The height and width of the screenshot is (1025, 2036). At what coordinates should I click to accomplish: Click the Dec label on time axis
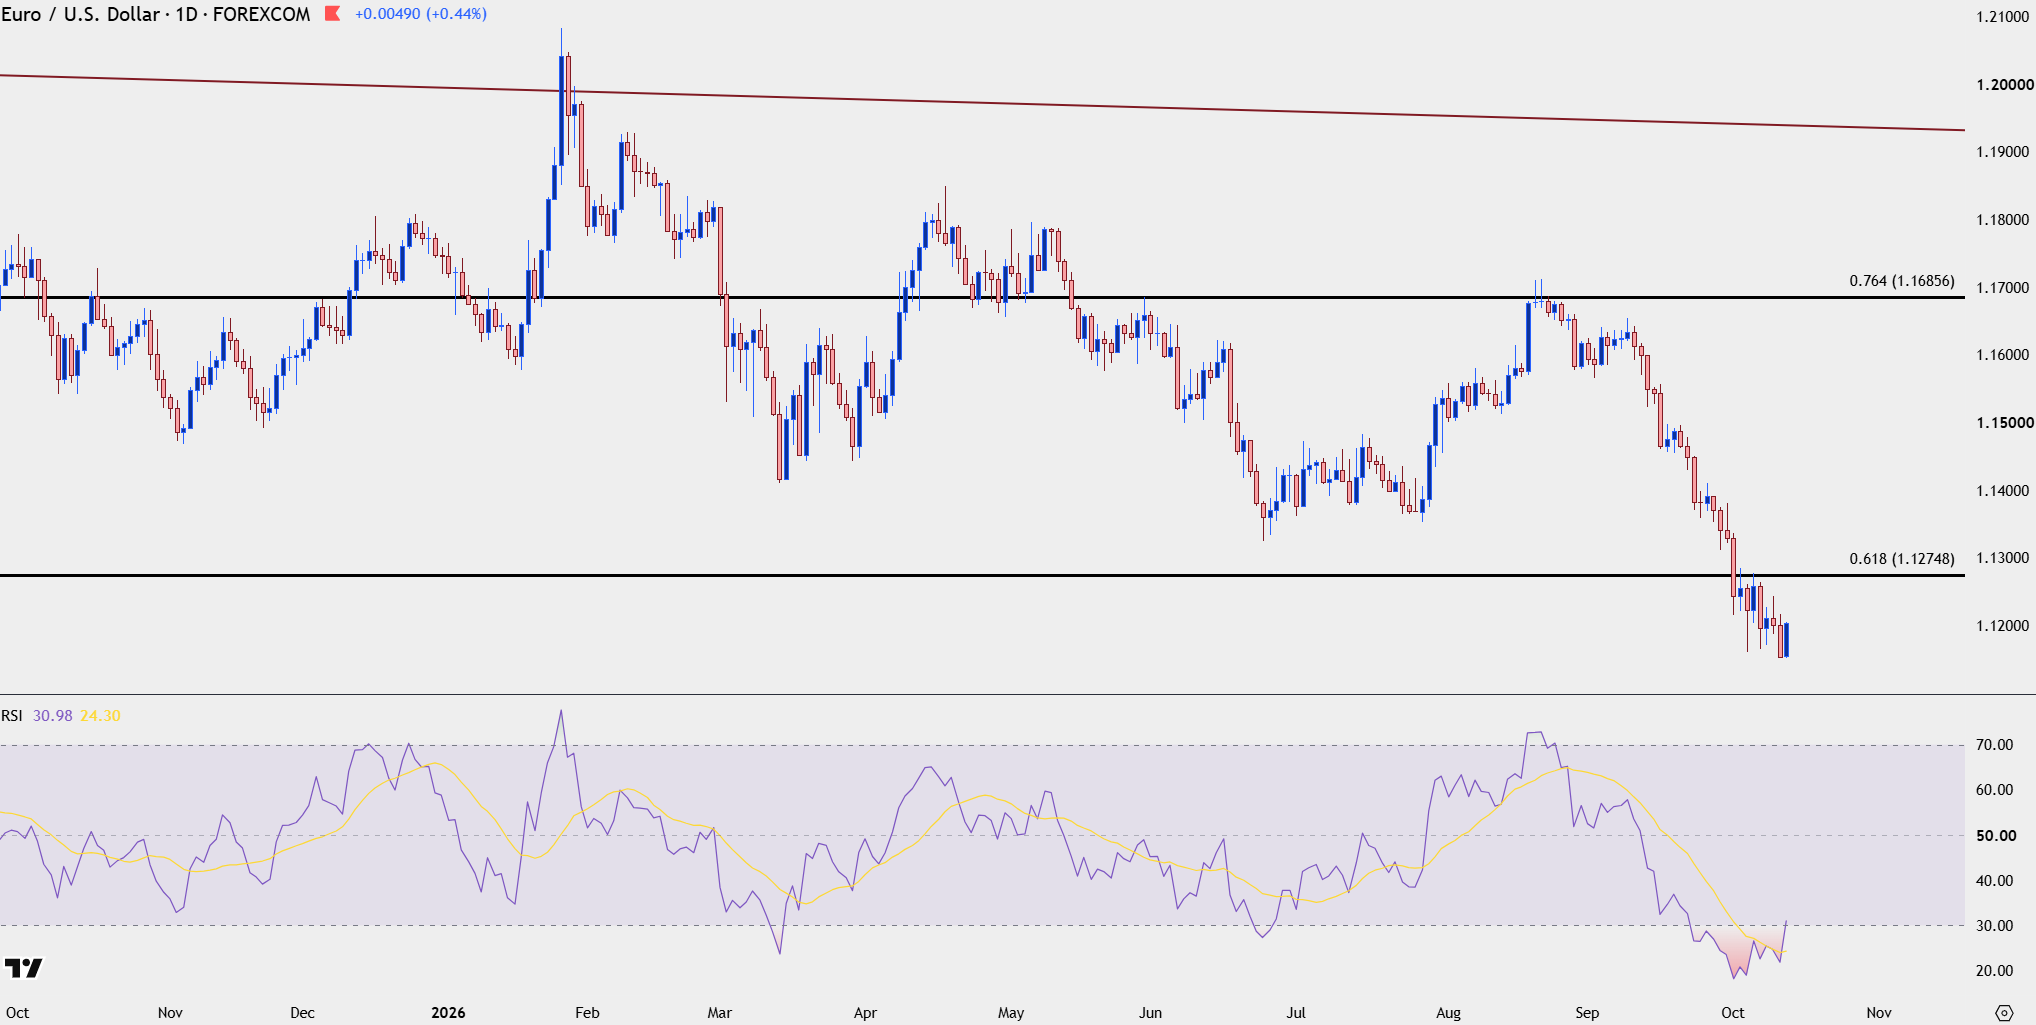click(x=302, y=1013)
